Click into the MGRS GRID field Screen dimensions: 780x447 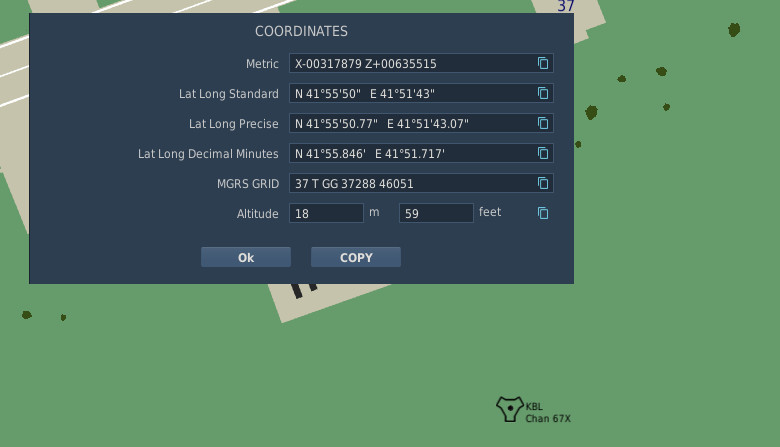click(410, 184)
